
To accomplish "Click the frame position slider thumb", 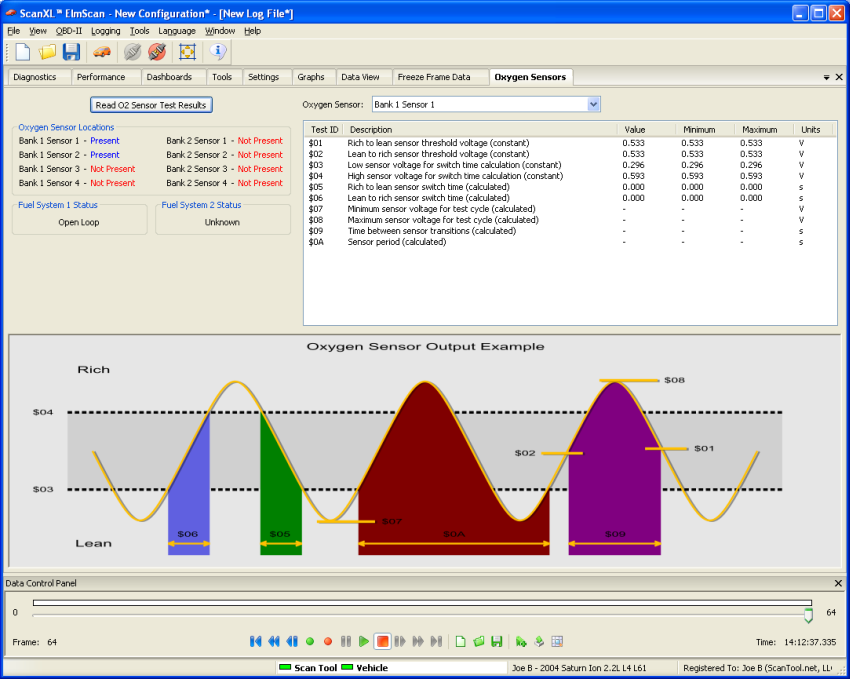I will pos(808,615).
